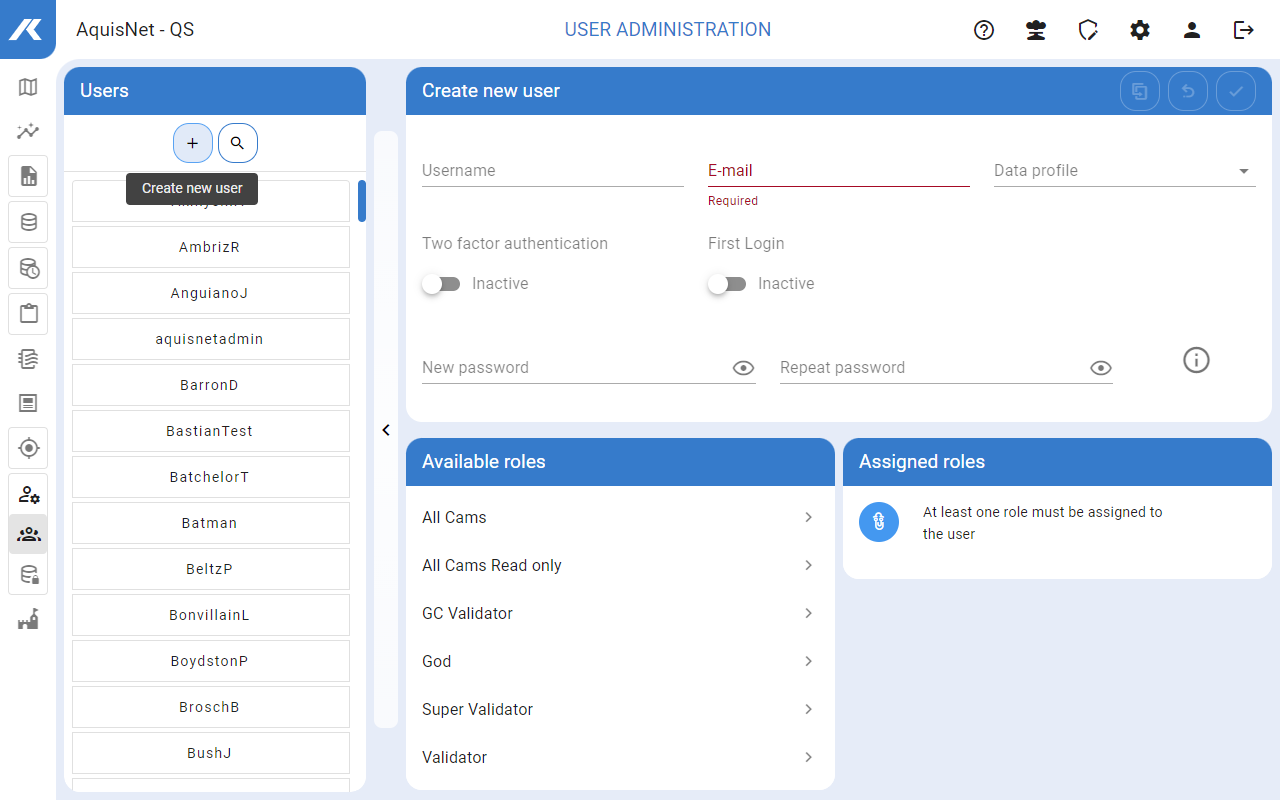Open the user search magnifier icon
1280x800 pixels.
[x=237, y=143]
